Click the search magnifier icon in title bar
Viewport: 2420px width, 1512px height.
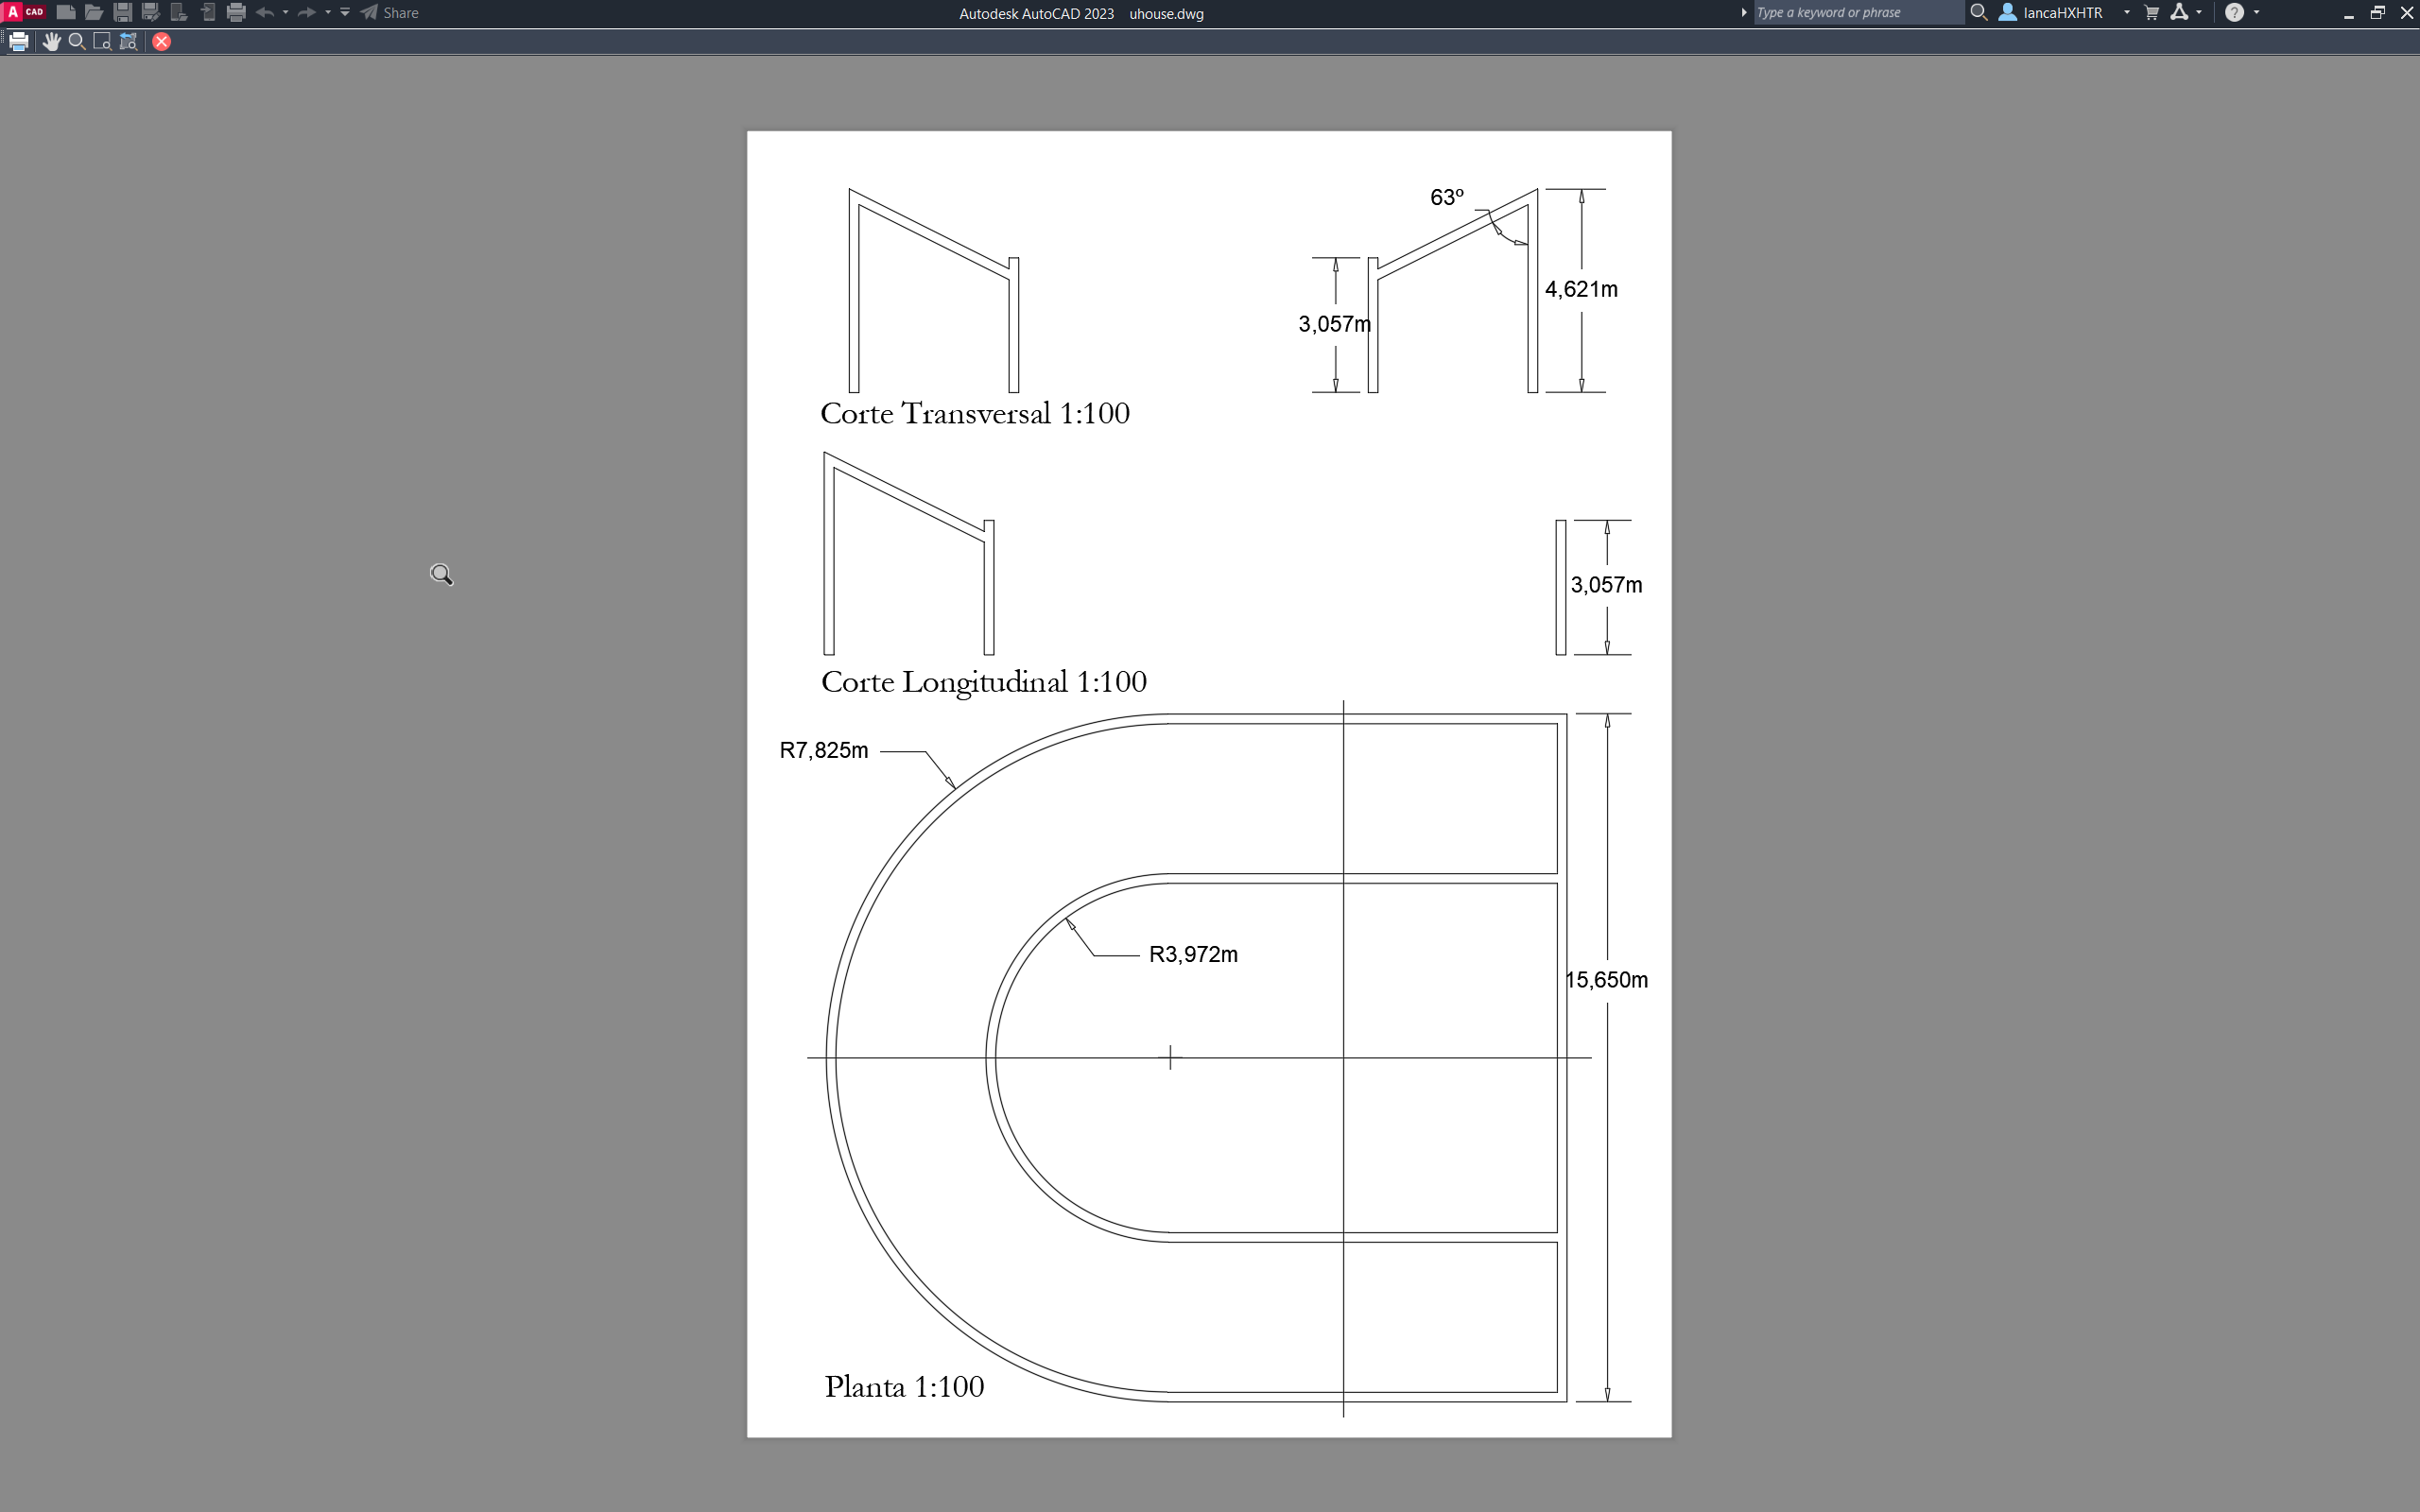[x=1977, y=12]
